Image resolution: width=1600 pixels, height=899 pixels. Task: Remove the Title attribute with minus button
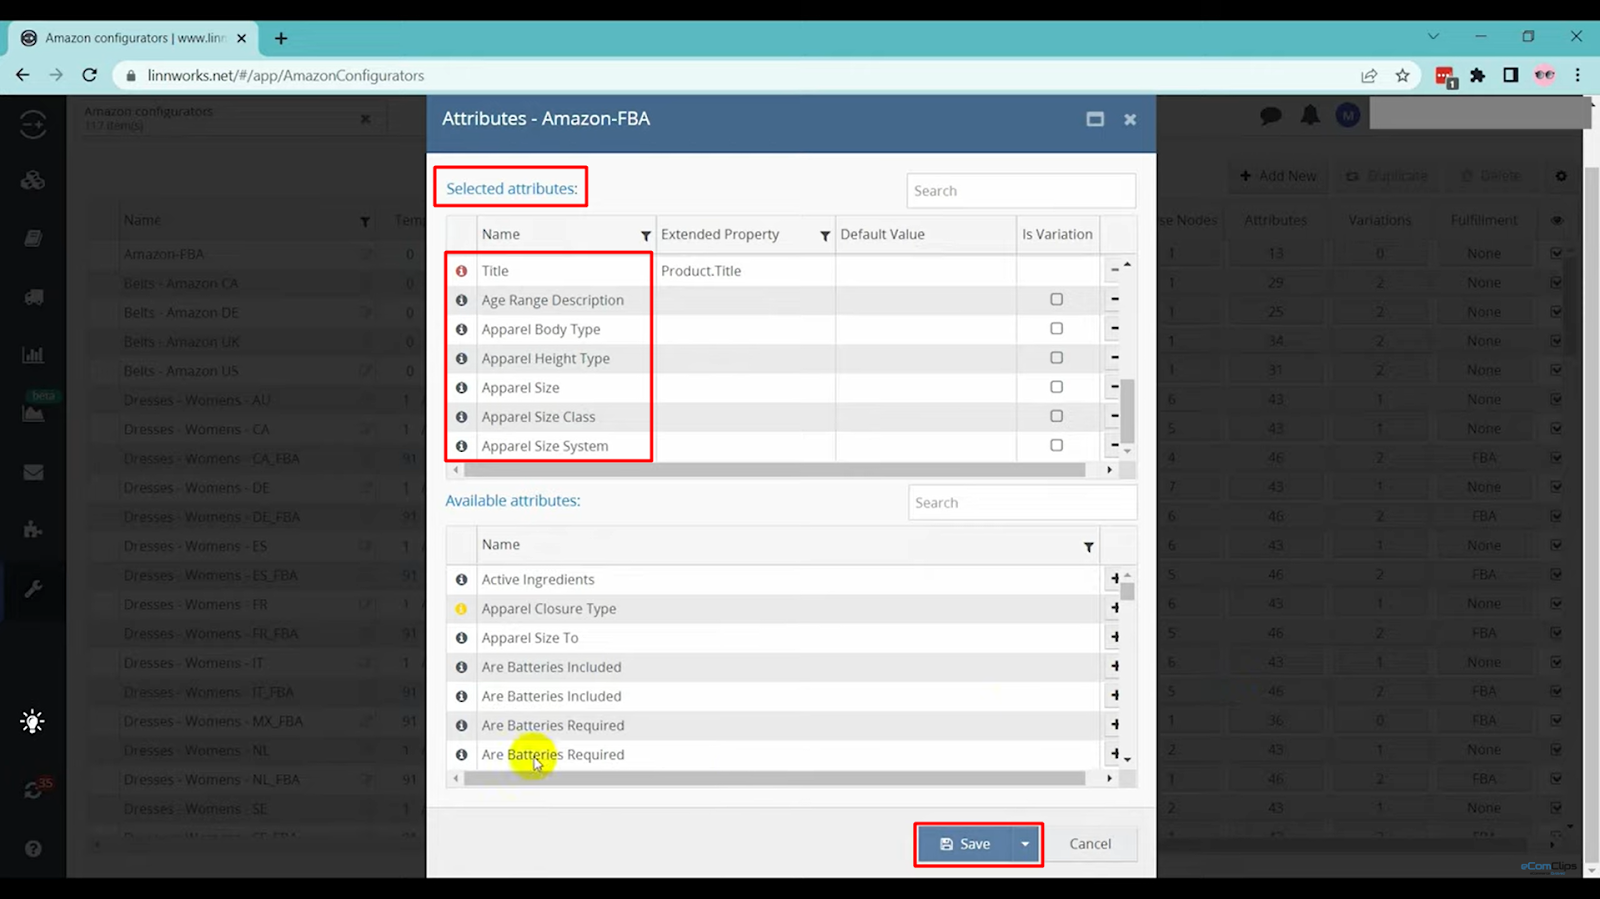(x=1115, y=270)
